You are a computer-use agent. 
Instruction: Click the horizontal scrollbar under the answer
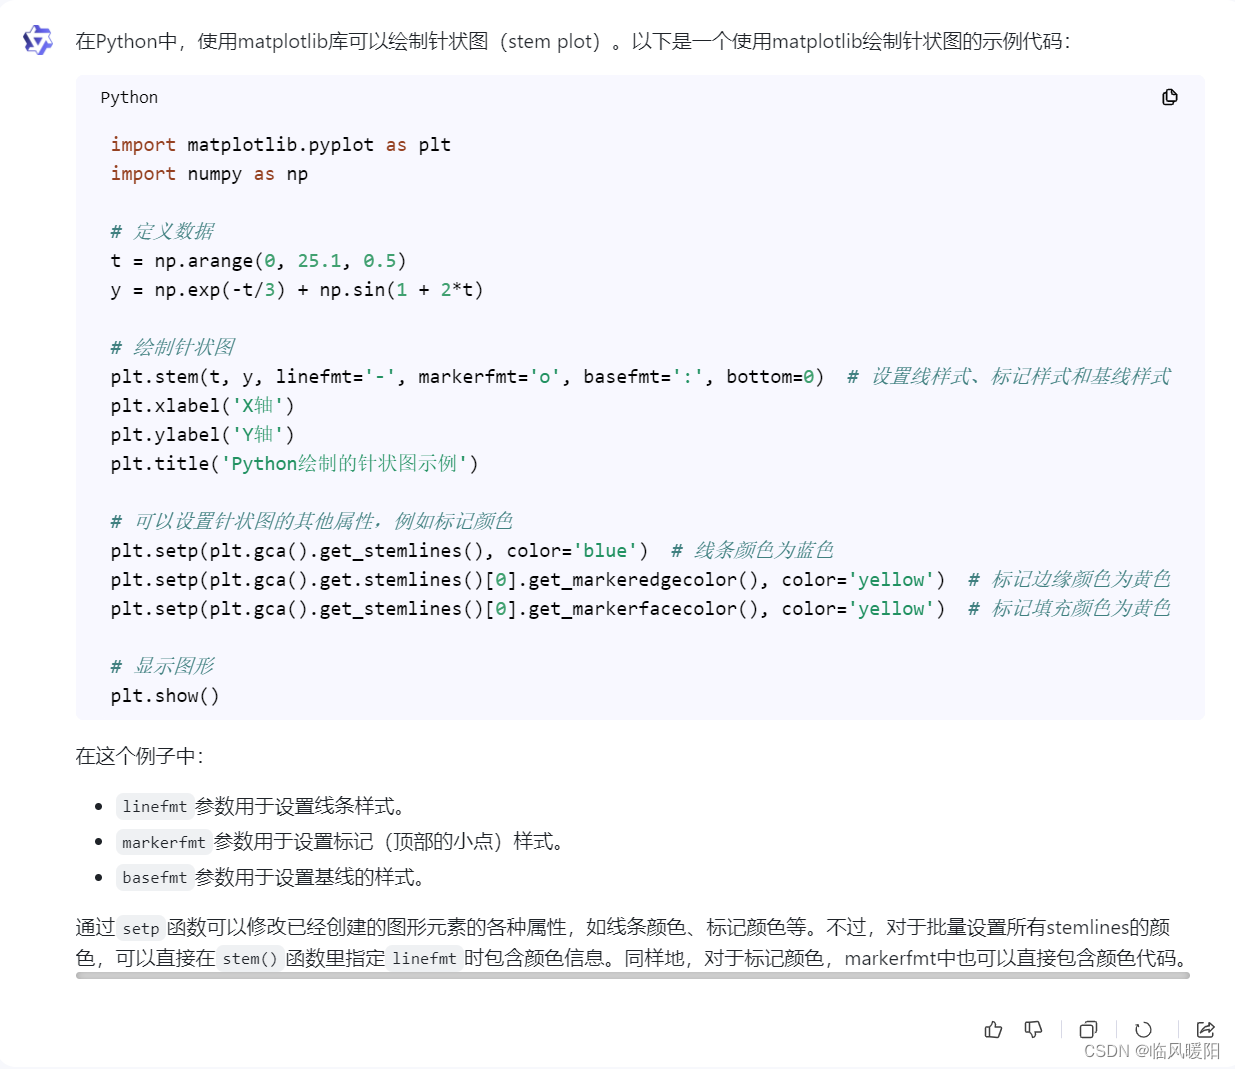pyautogui.click(x=632, y=975)
